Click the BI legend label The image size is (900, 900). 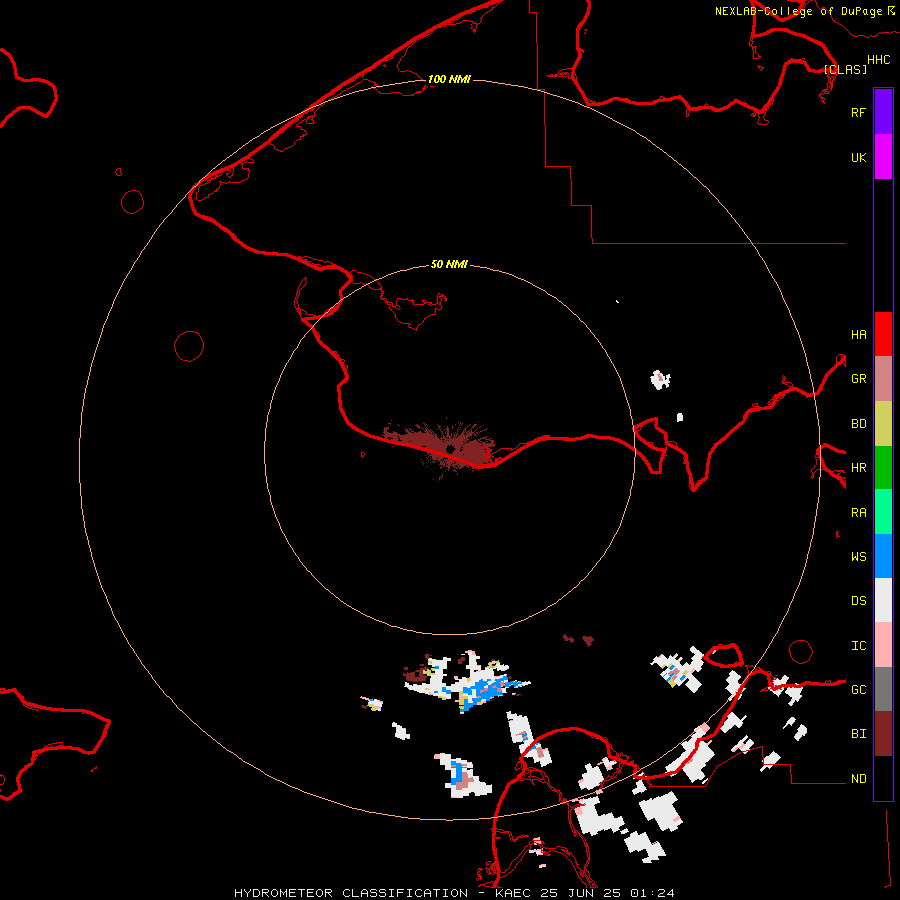point(858,734)
